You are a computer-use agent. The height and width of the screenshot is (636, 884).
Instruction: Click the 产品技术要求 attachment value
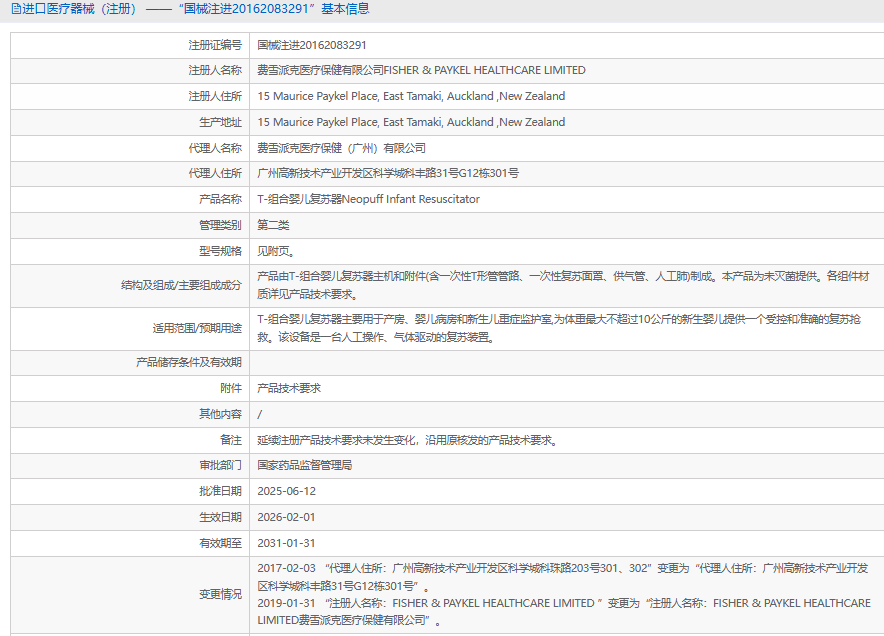coord(289,388)
